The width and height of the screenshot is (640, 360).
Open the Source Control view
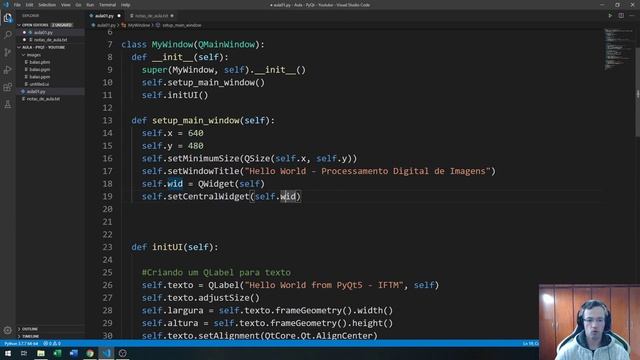coord(8,52)
